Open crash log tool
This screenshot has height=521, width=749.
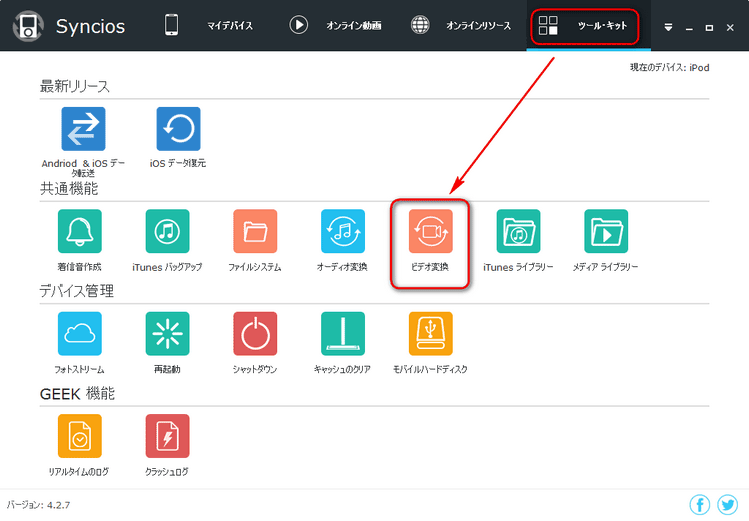click(167, 436)
